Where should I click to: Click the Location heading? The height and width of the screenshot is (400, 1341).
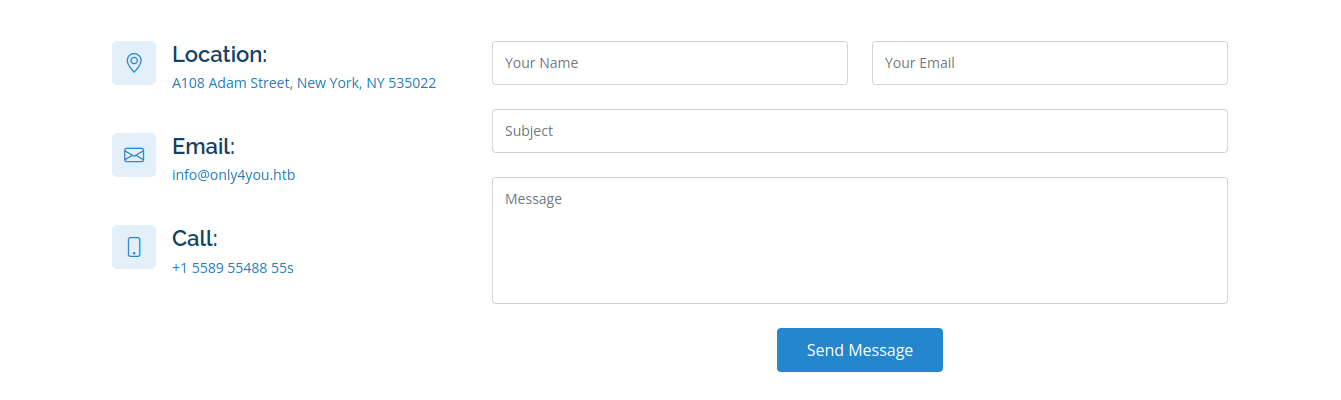(x=219, y=55)
